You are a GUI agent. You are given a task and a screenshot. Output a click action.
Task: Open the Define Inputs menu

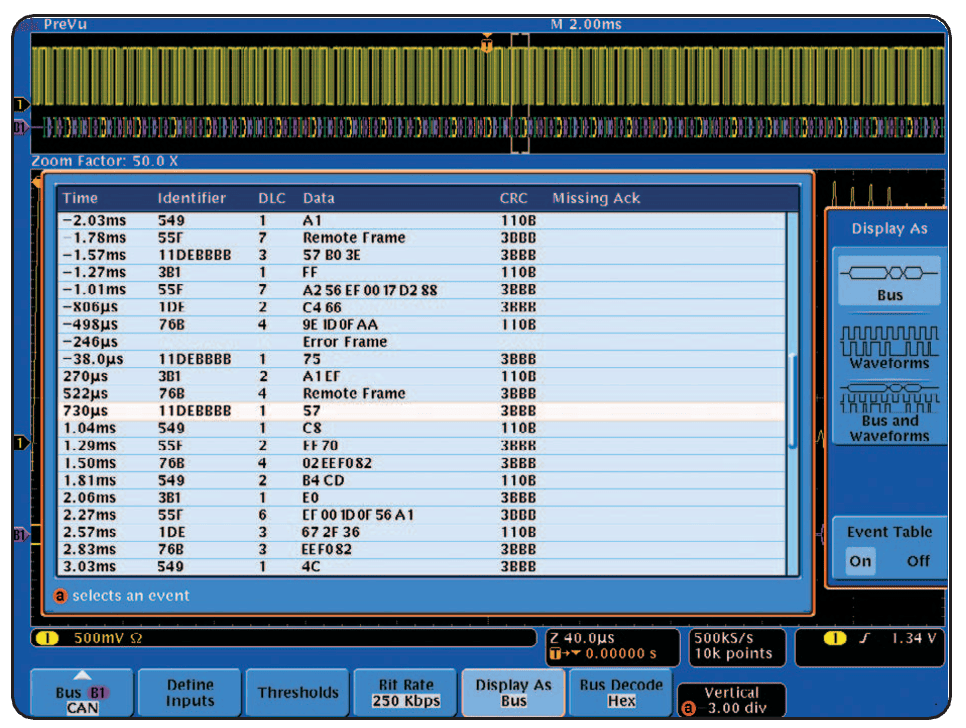[190, 692]
